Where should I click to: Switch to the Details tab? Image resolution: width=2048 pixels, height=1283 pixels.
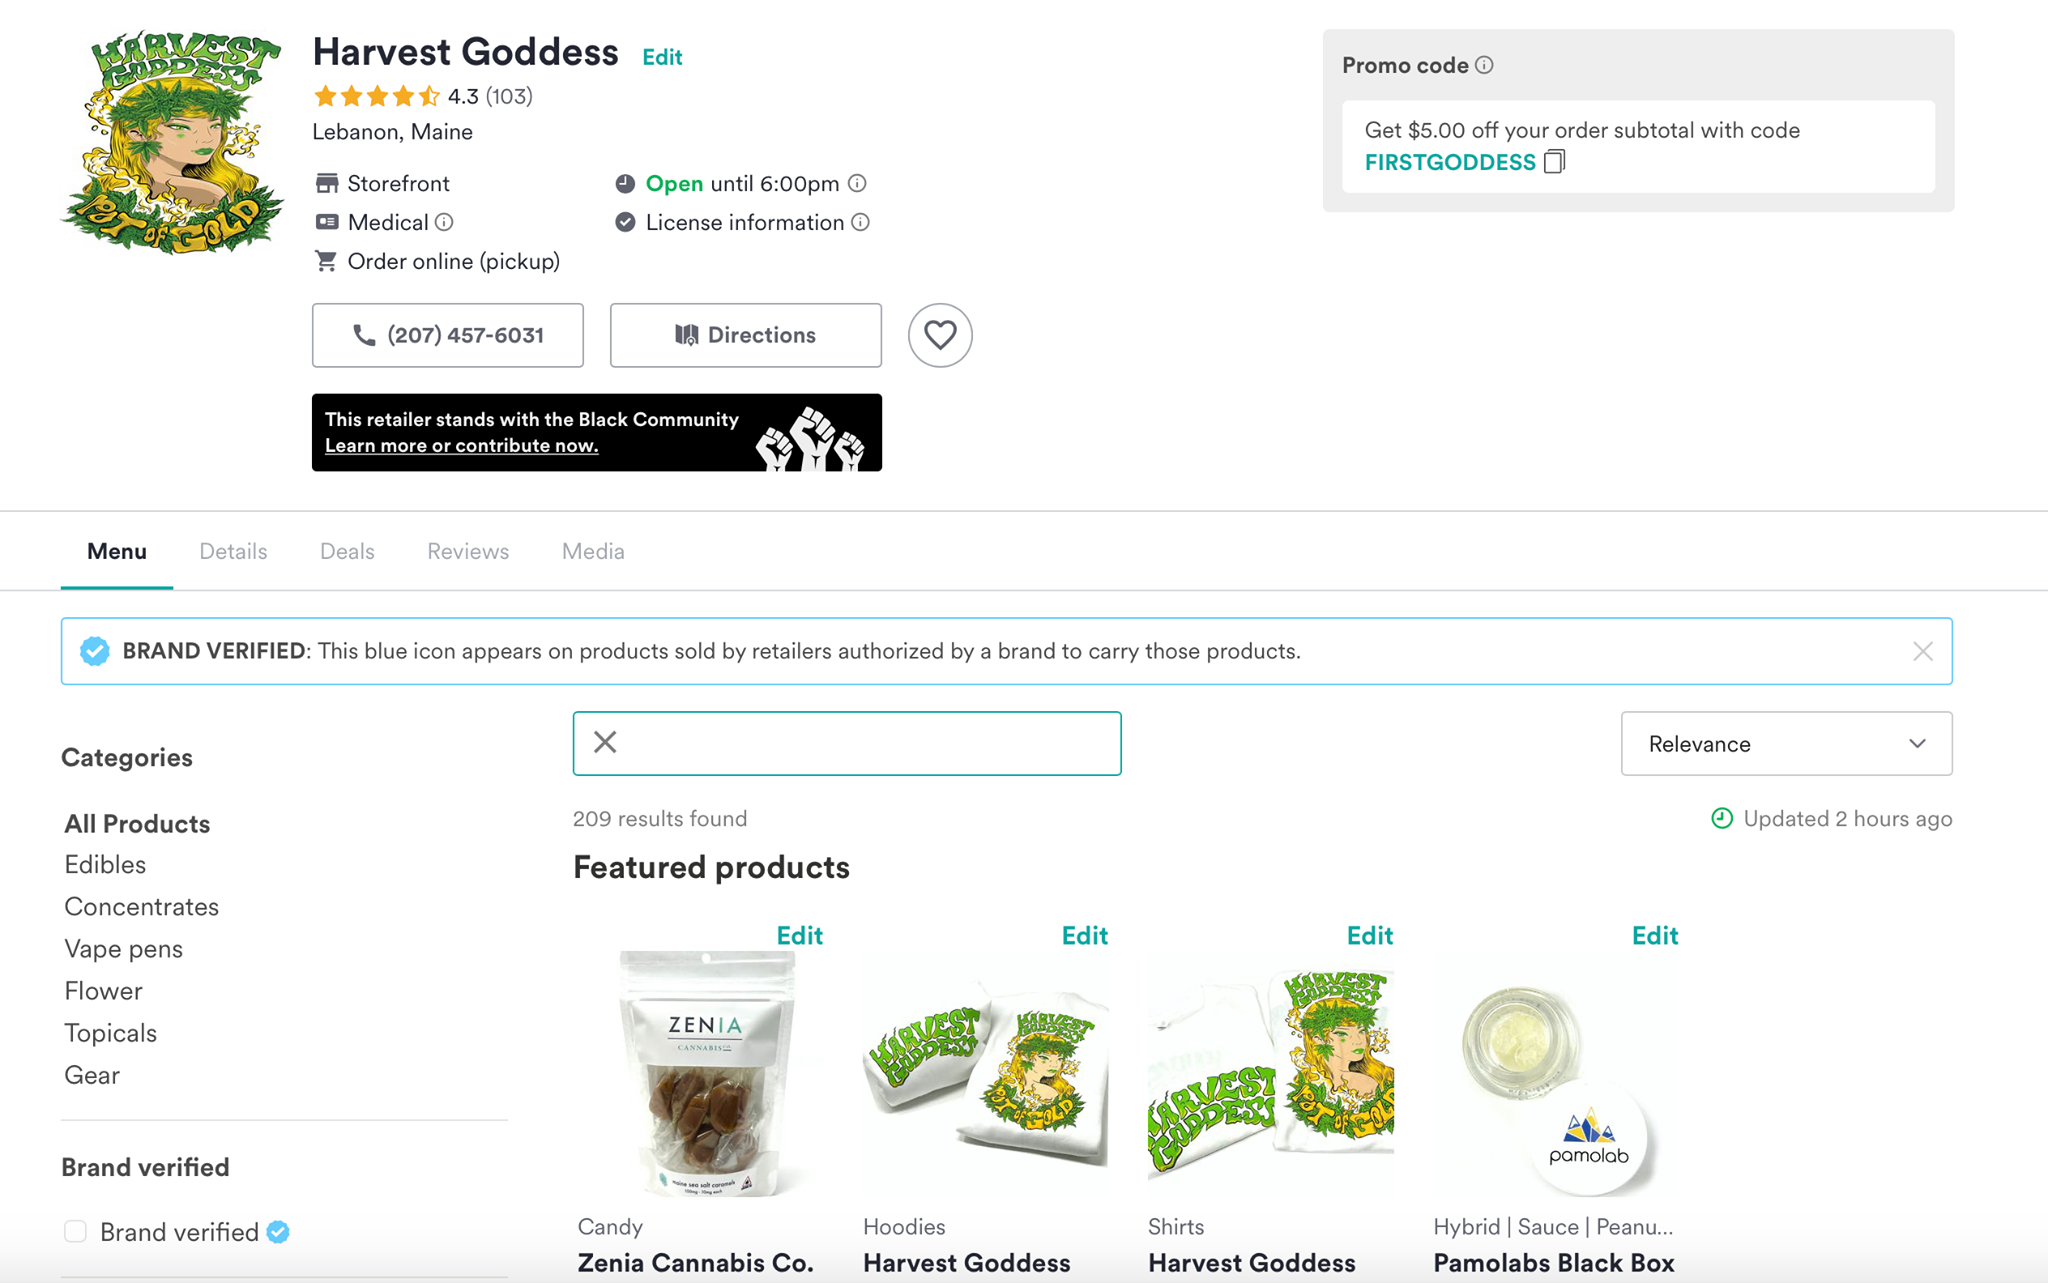(x=233, y=551)
